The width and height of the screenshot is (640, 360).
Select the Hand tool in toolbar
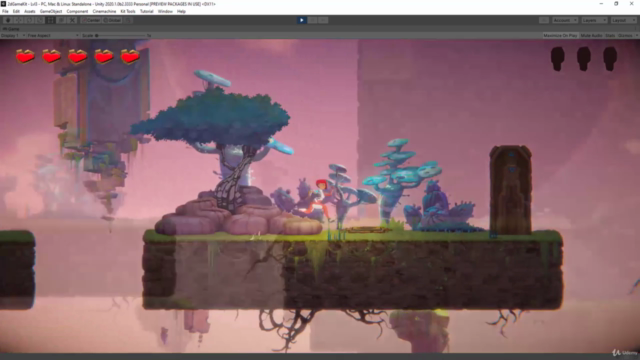(8, 20)
